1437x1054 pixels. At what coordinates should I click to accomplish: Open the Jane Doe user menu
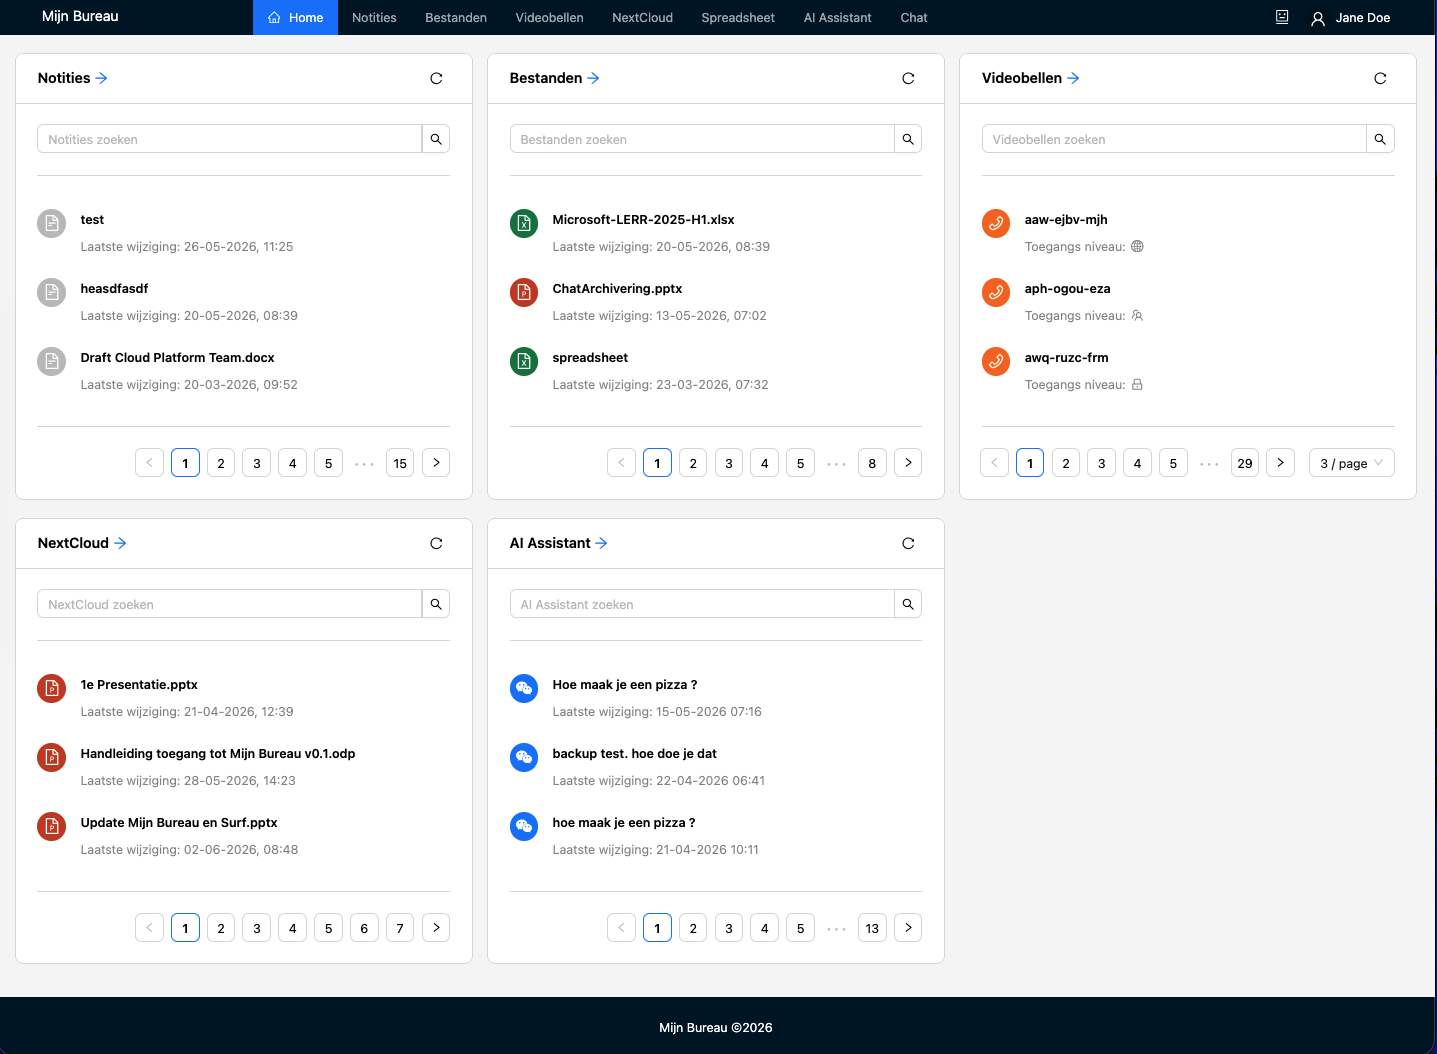(1350, 18)
